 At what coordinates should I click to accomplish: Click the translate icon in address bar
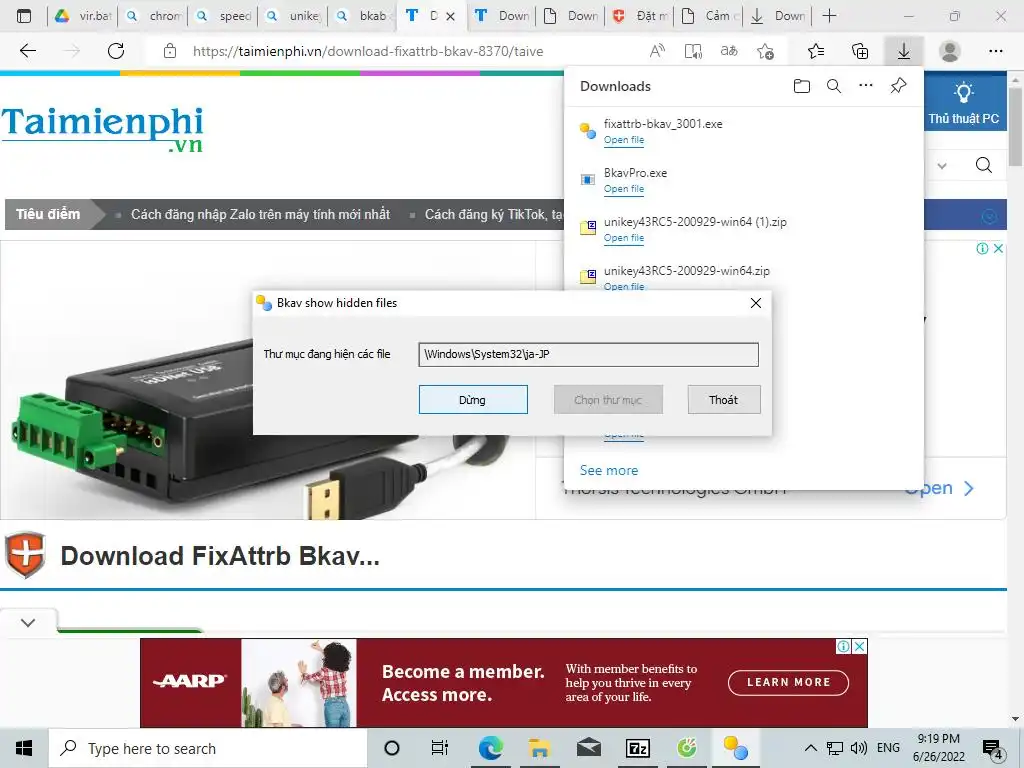point(729,51)
